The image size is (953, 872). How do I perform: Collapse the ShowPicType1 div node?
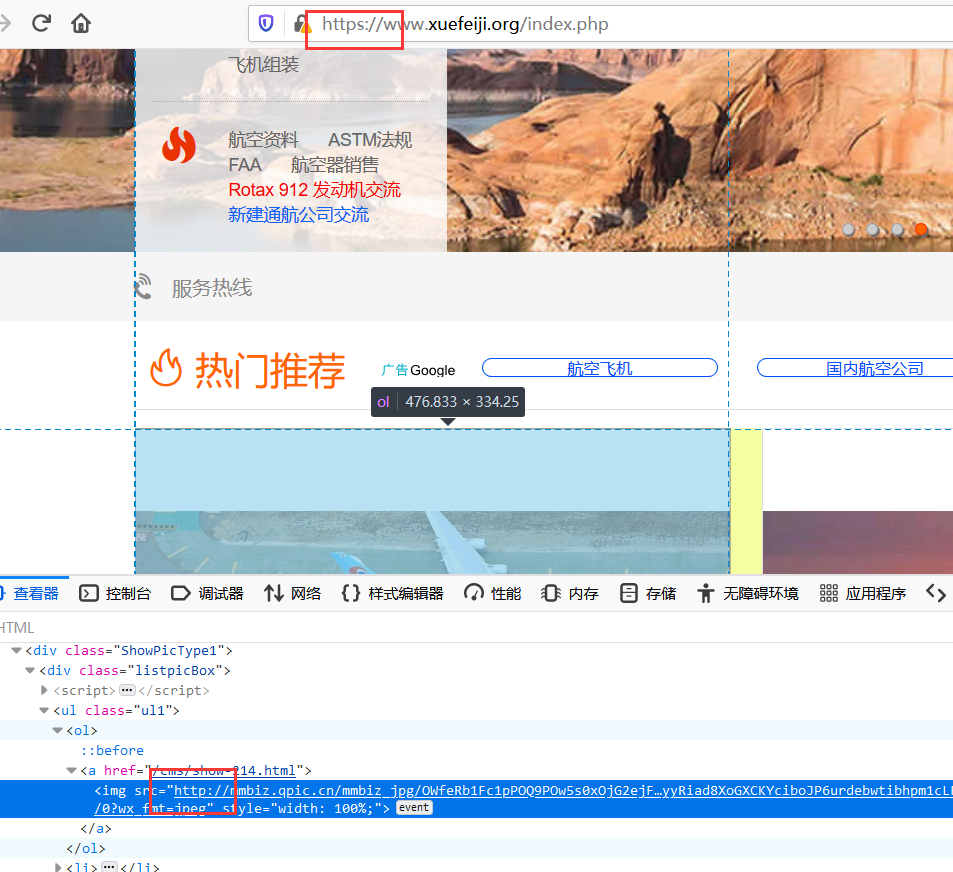click(x=17, y=651)
